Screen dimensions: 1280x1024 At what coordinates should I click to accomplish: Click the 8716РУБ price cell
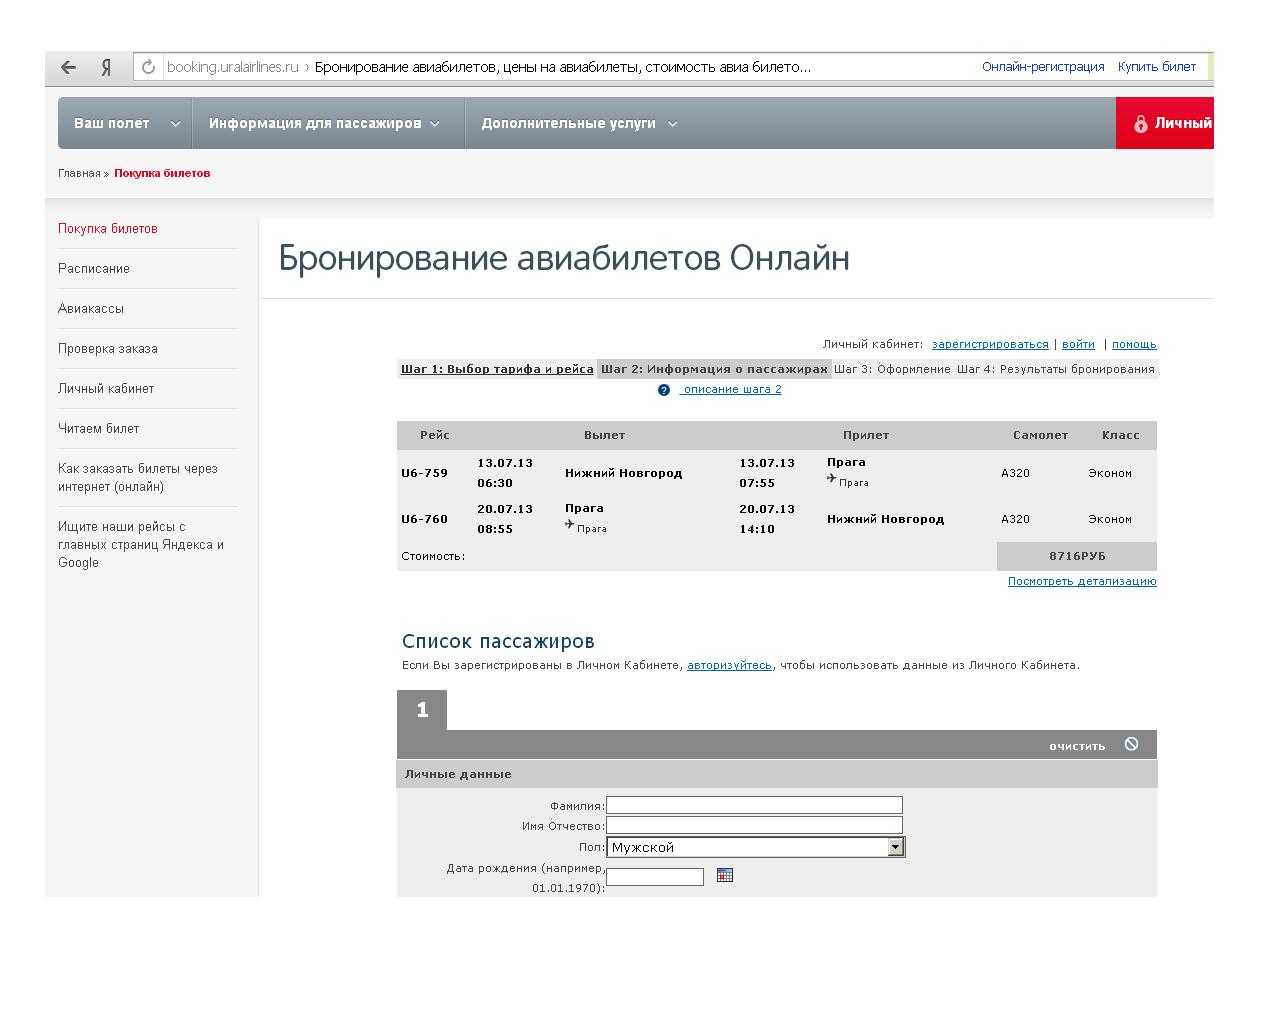[1077, 556]
